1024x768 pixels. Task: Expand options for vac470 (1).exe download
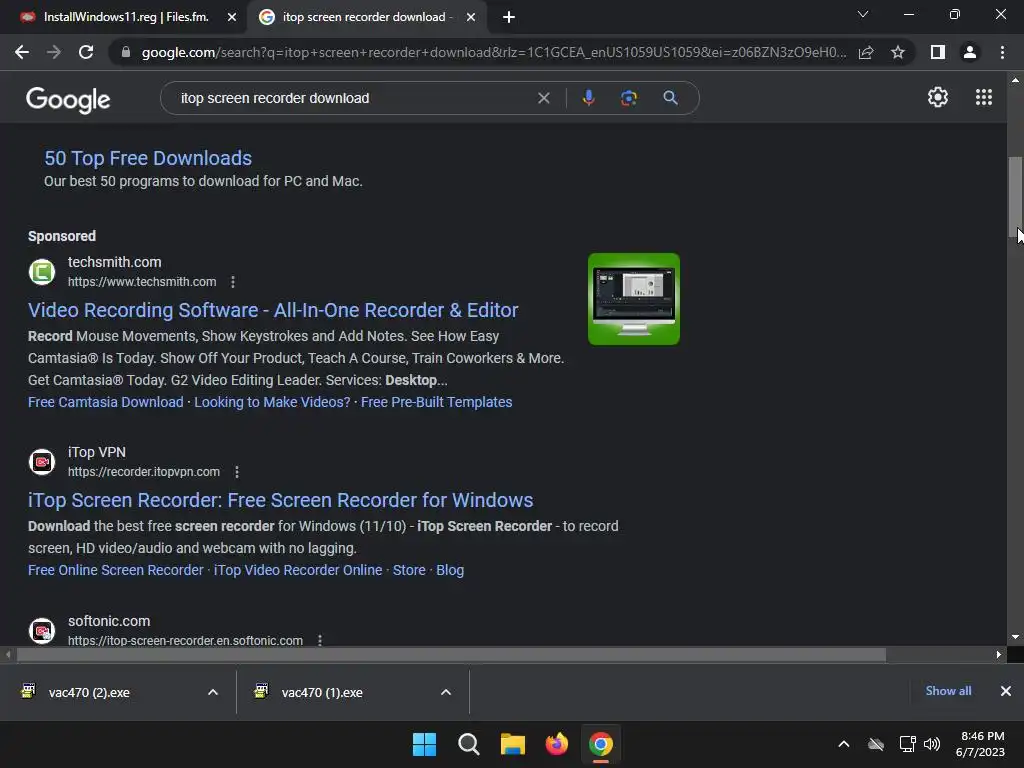click(446, 692)
